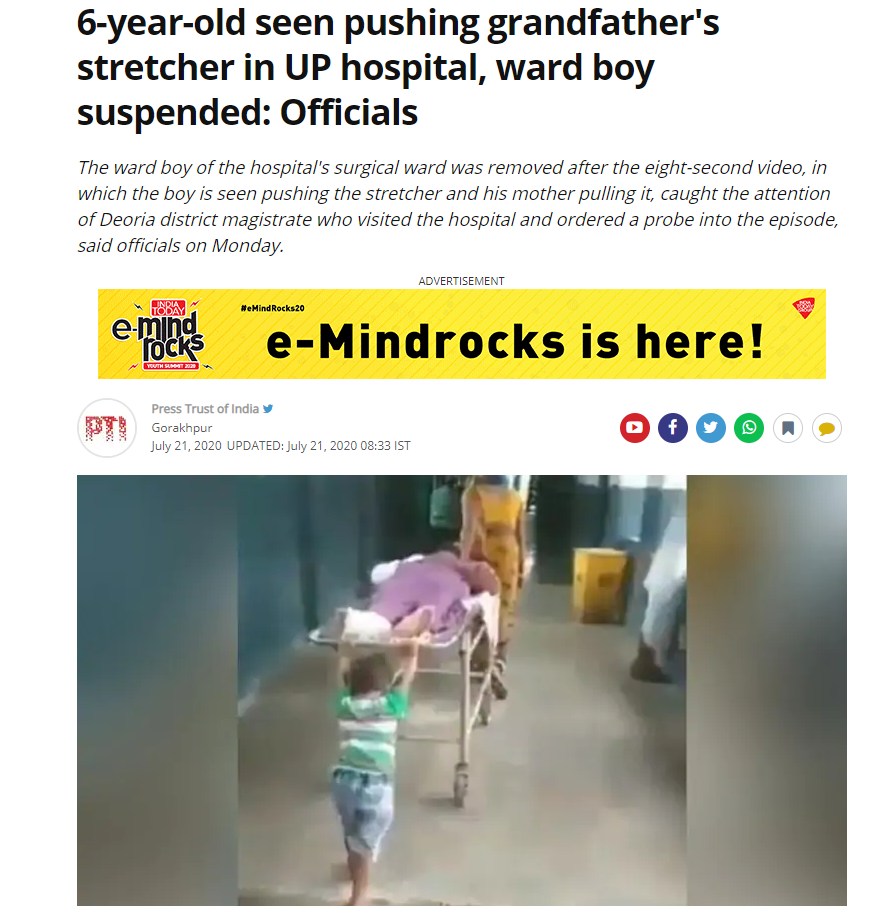Image resolution: width=877 pixels, height=906 pixels.
Task: Open the stretcher video image
Action: point(462,690)
